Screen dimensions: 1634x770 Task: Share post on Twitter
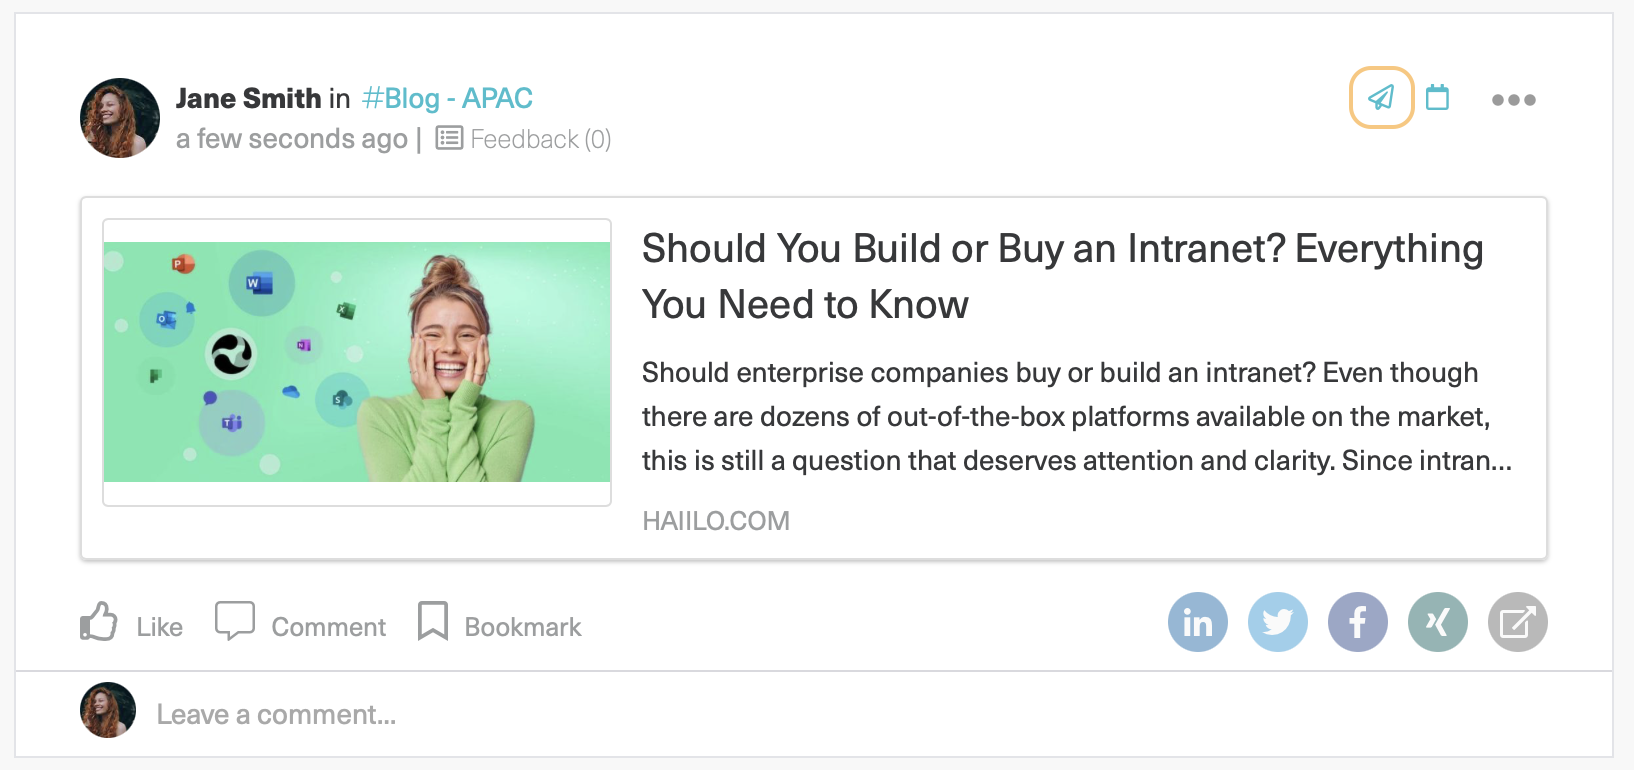pyautogui.click(x=1277, y=622)
